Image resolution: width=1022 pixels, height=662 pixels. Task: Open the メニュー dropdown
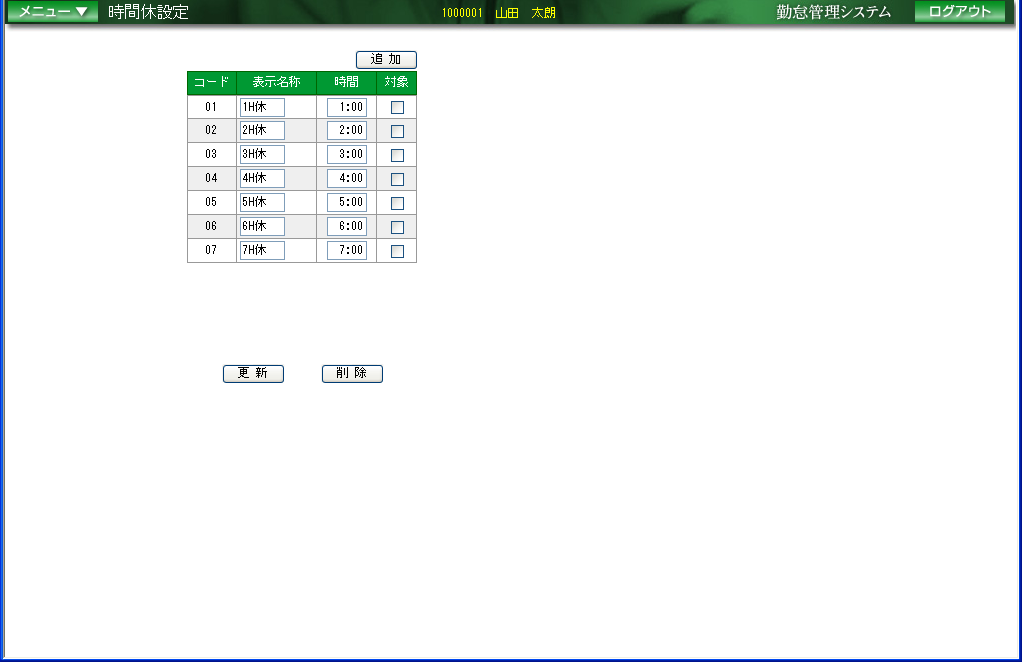[x=53, y=11]
